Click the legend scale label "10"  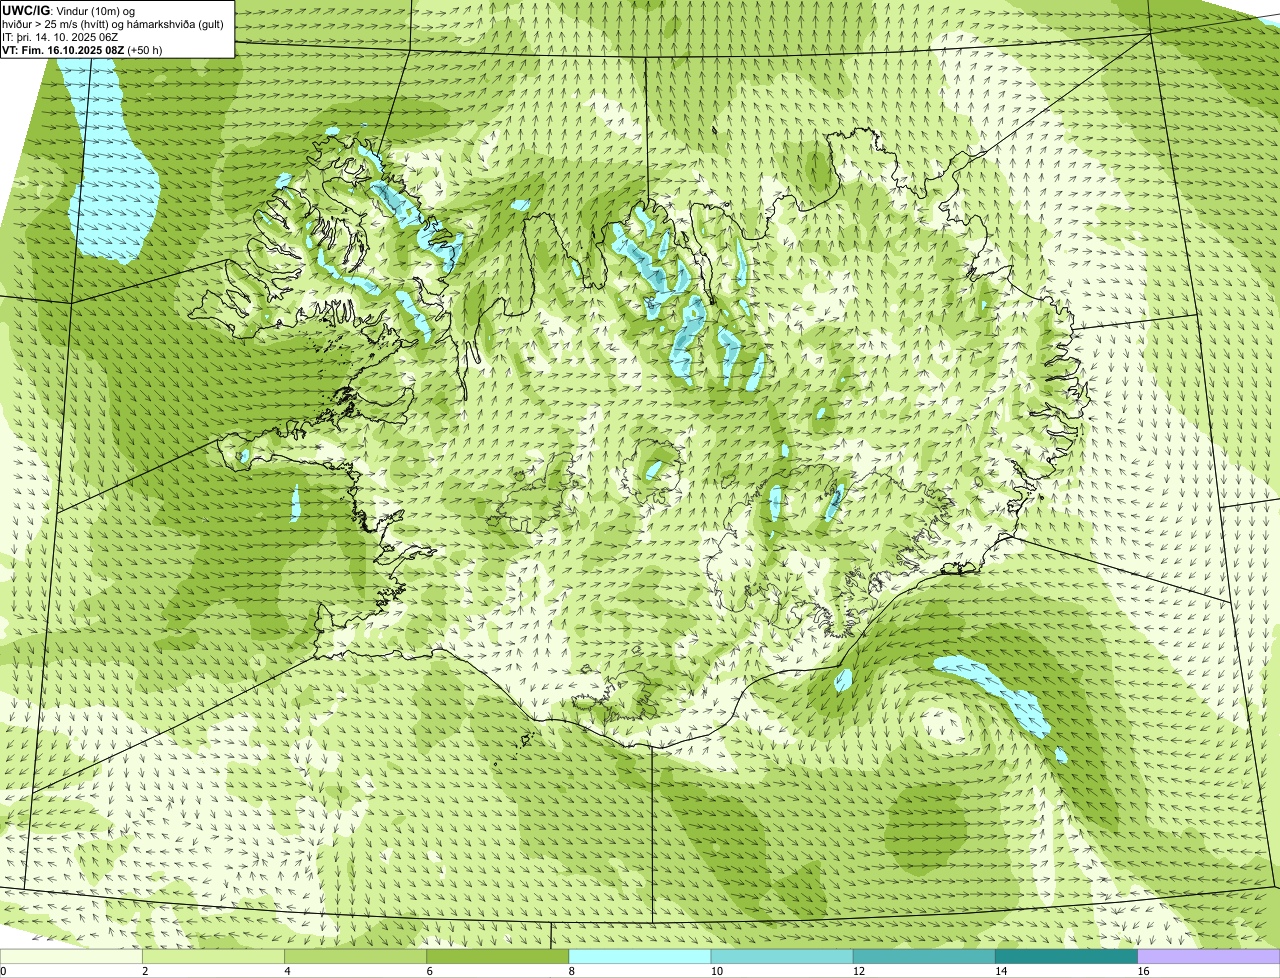coord(716,972)
